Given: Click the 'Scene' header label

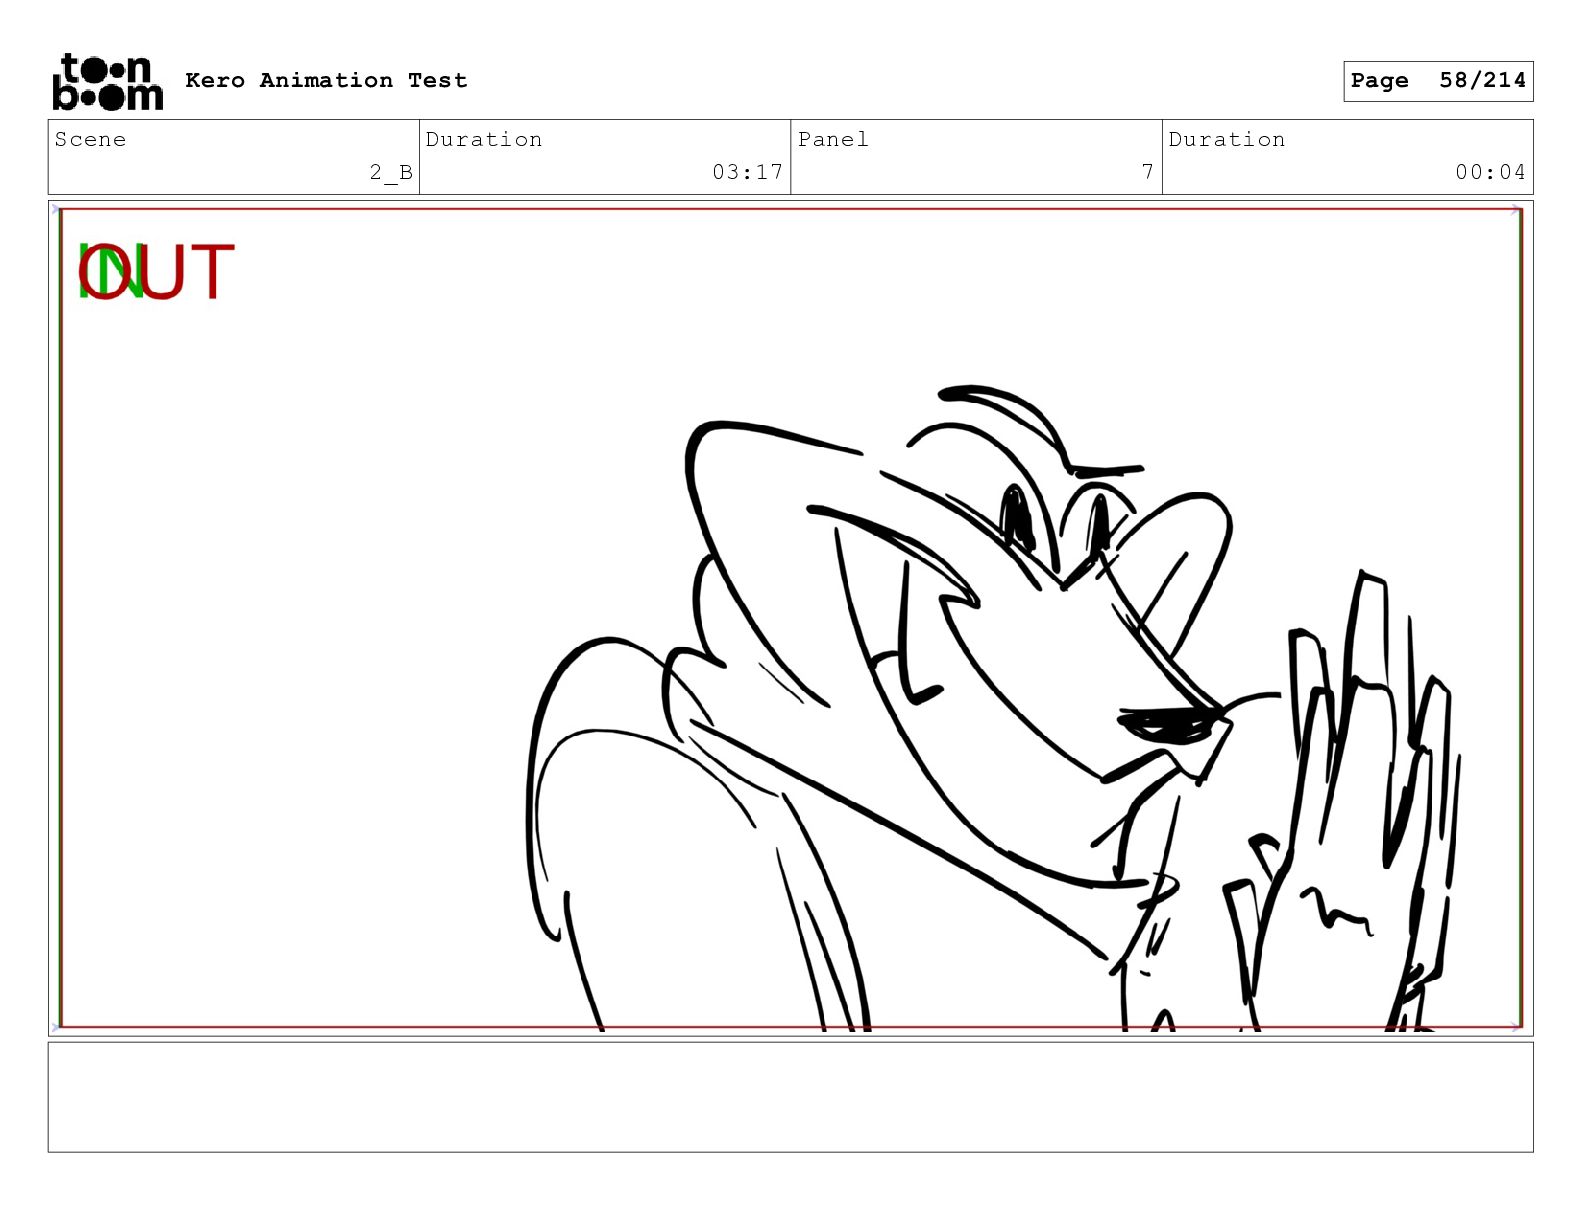Looking at the screenshot, I should [x=90, y=139].
